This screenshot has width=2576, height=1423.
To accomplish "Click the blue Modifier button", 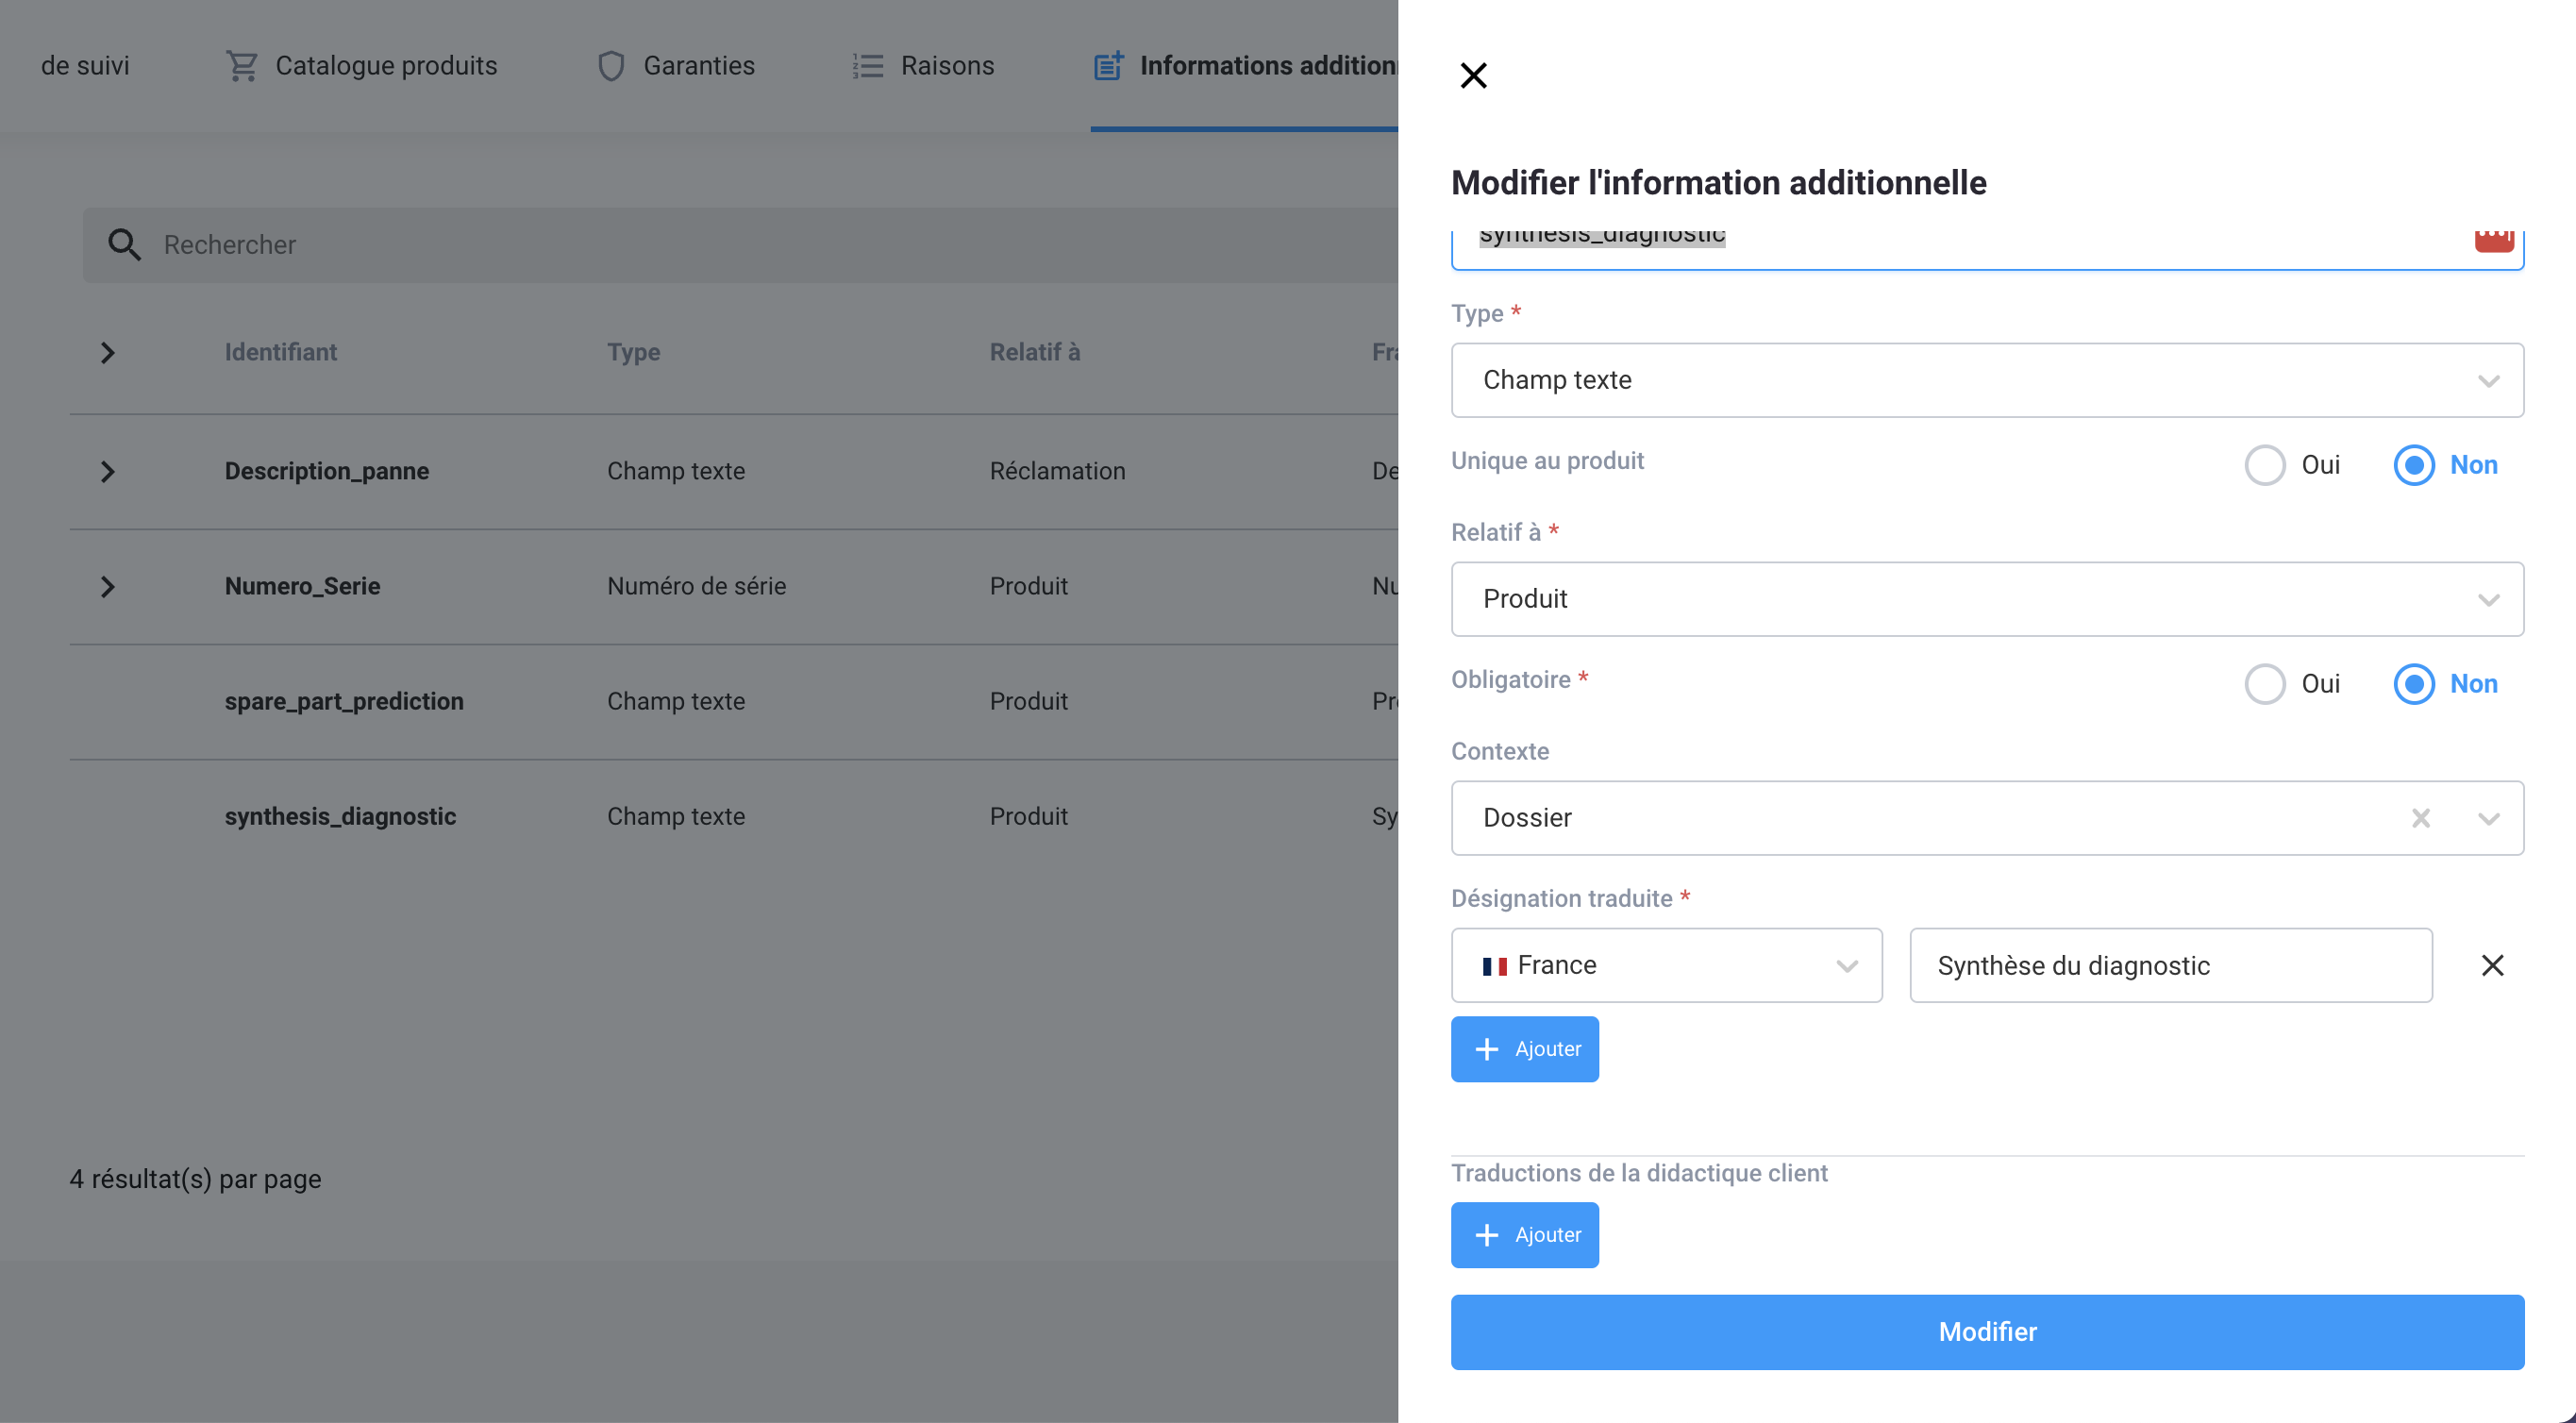I will pyautogui.click(x=1986, y=1331).
